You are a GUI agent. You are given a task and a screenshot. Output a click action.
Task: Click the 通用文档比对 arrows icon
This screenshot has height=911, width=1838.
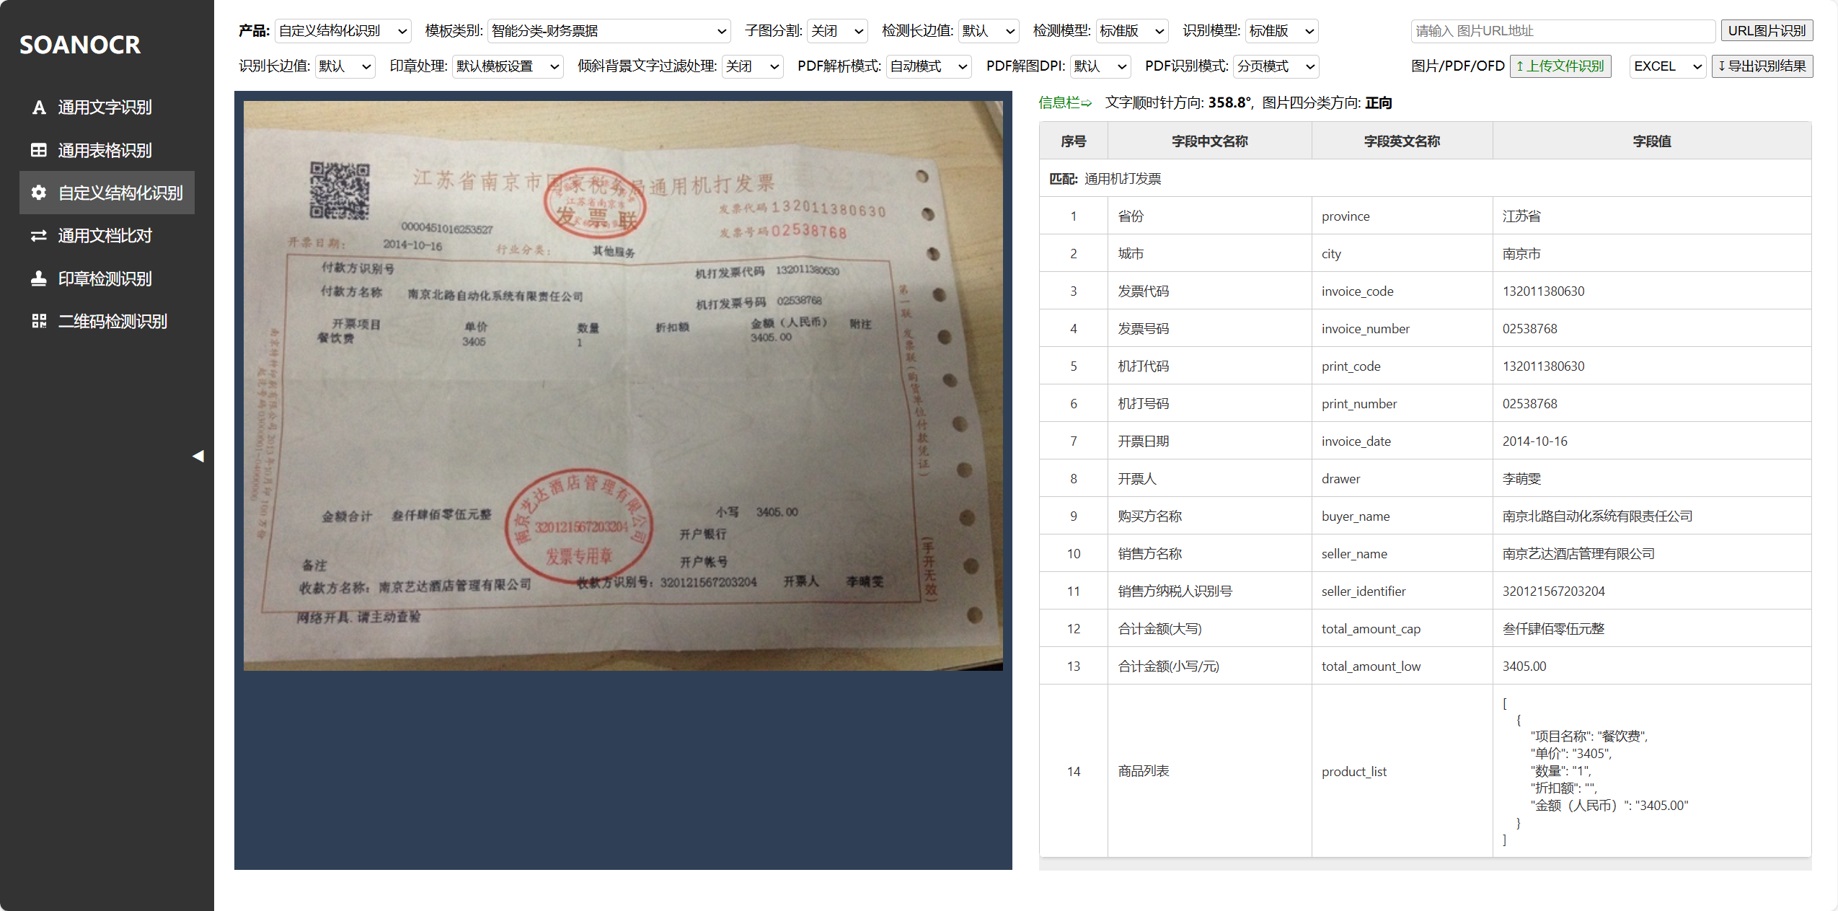(38, 236)
